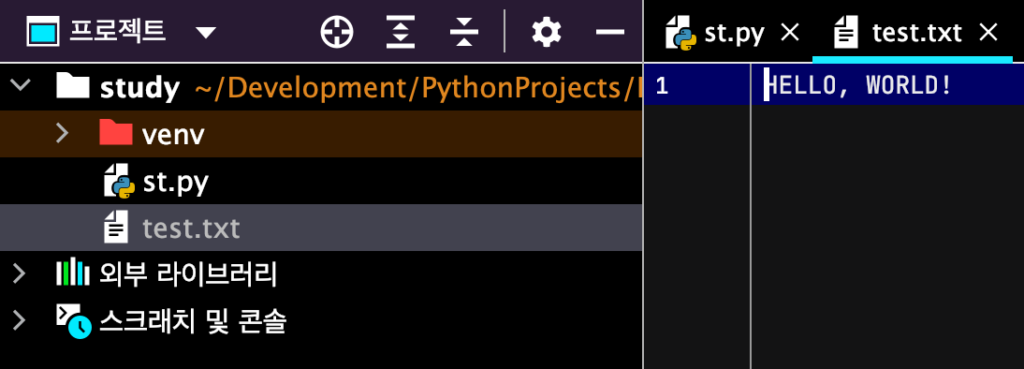Click the project view window icon
Image resolution: width=1024 pixels, height=369 pixels.
point(43,31)
